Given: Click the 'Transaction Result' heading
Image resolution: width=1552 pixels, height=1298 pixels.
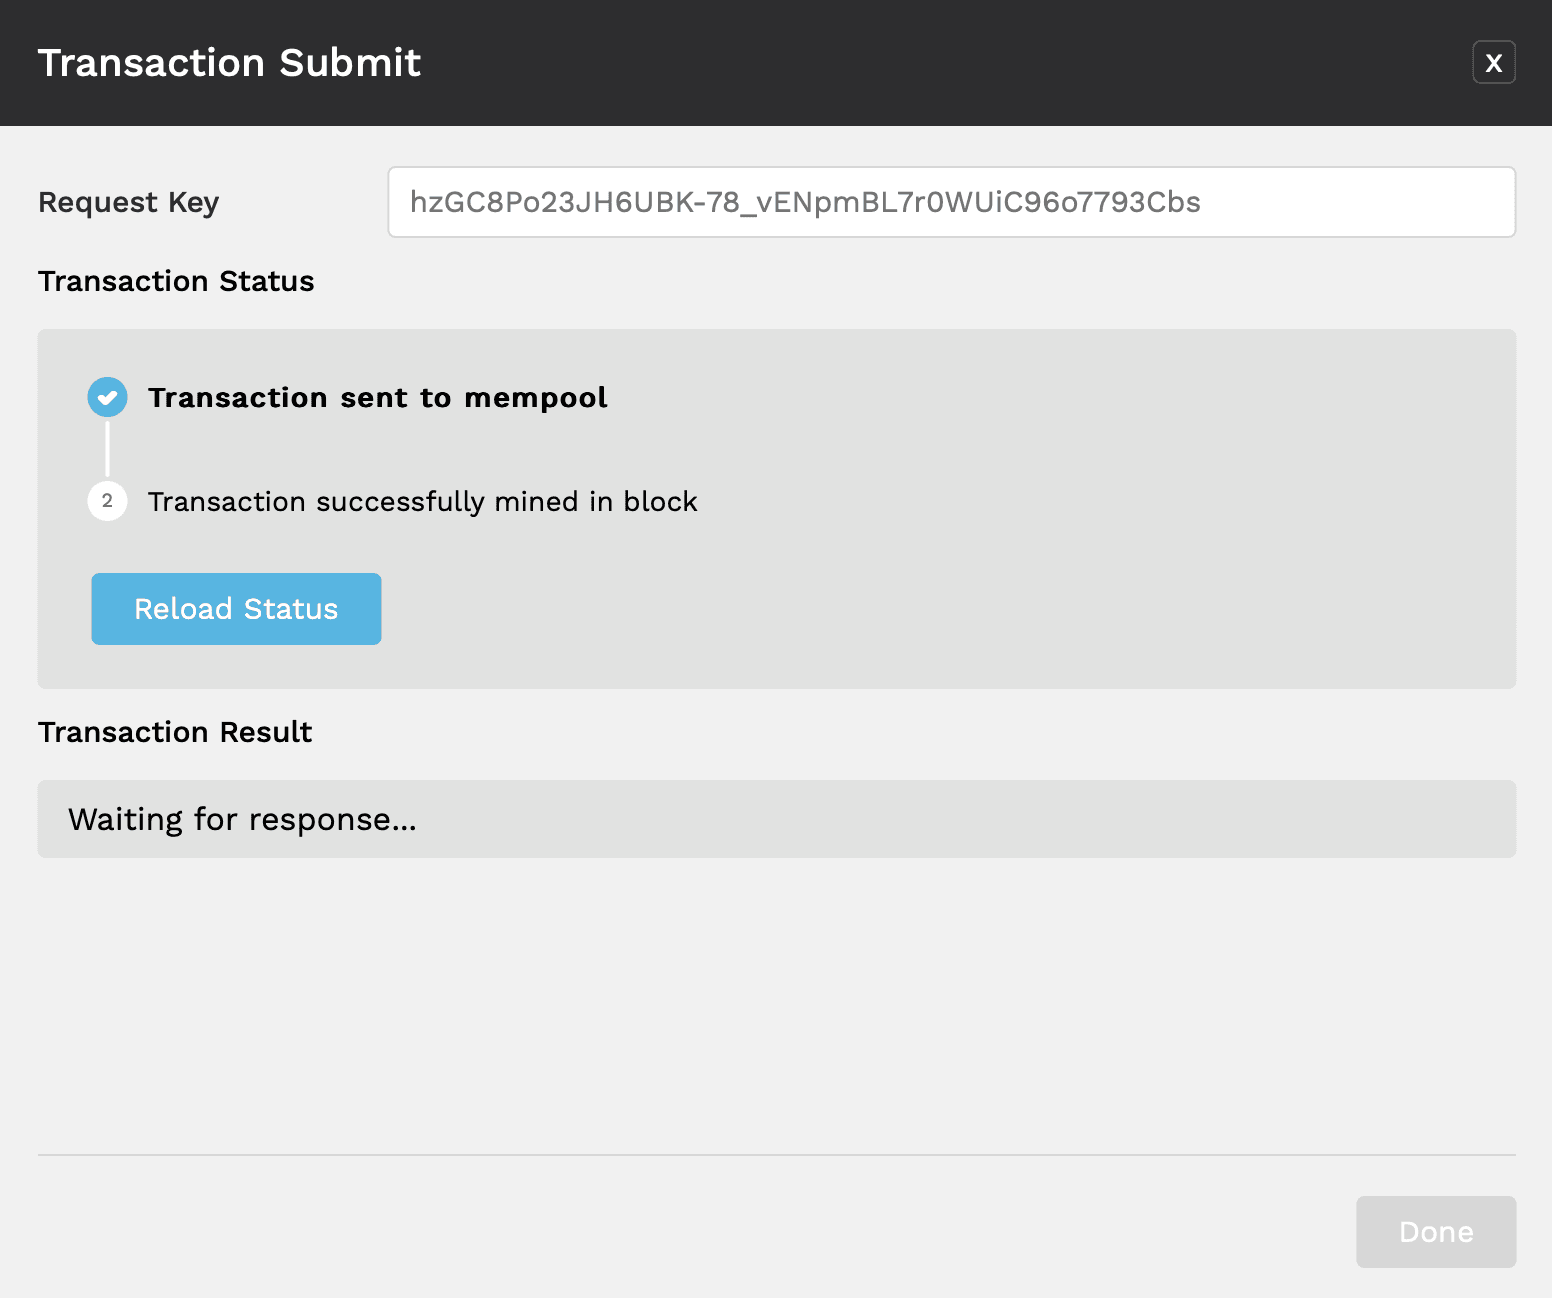Looking at the screenshot, I should 175,732.
